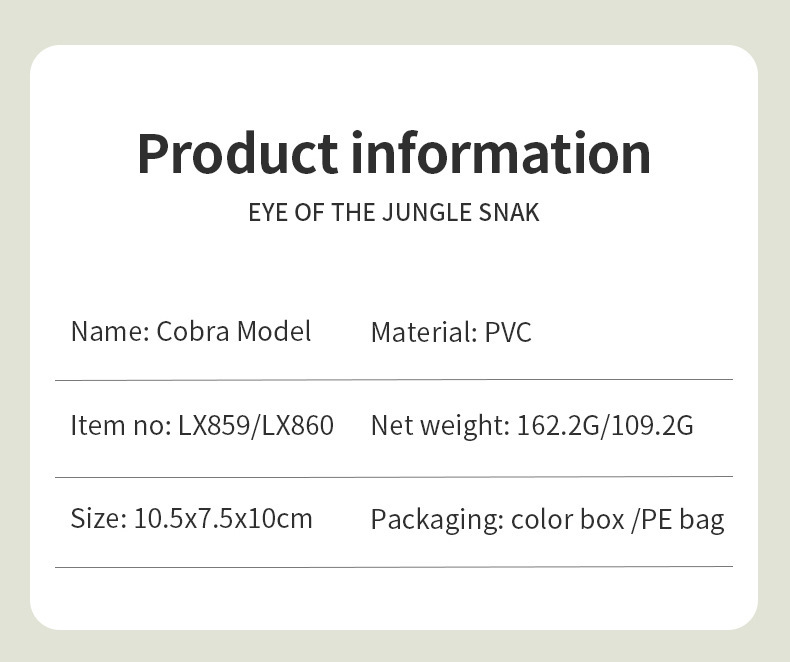
Task: Select the item number "LX859"
Action: (x=214, y=425)
